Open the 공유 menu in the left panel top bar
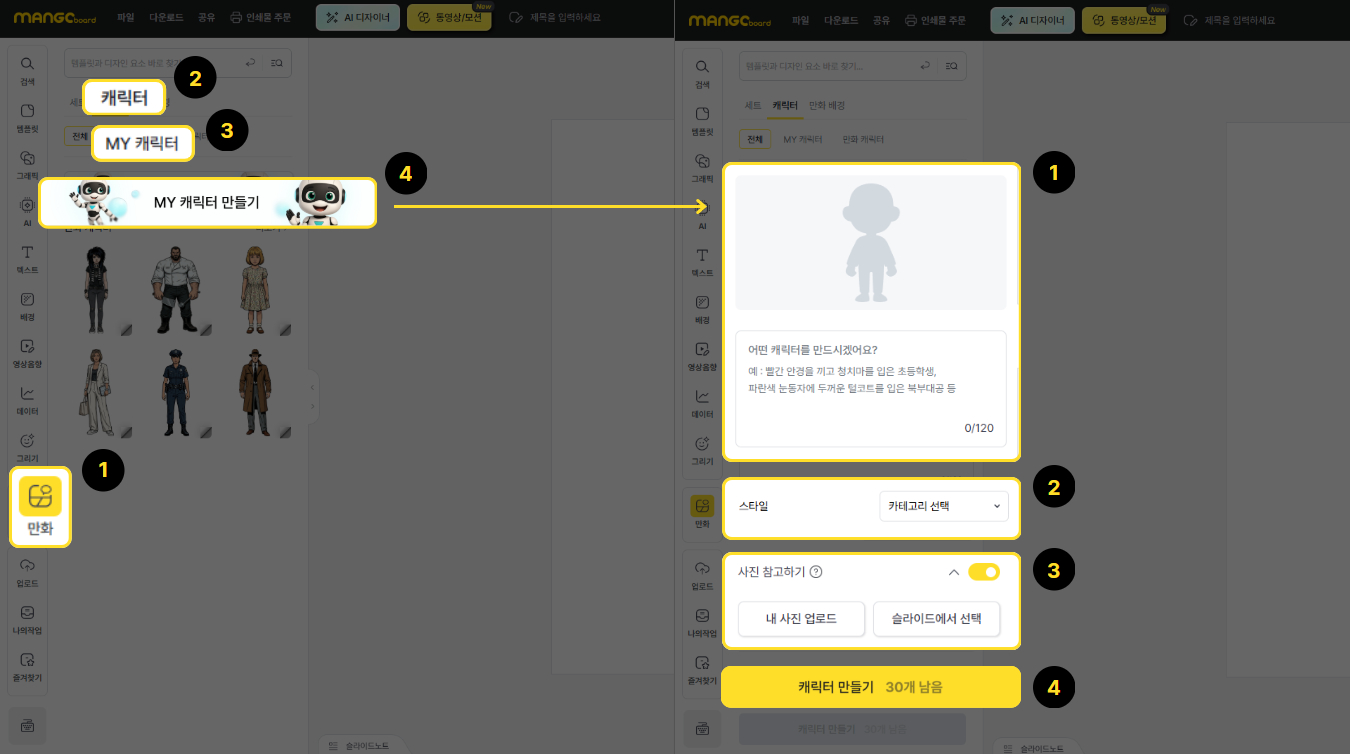This screenshot has width=1350, height=754. tap(208, 18)
